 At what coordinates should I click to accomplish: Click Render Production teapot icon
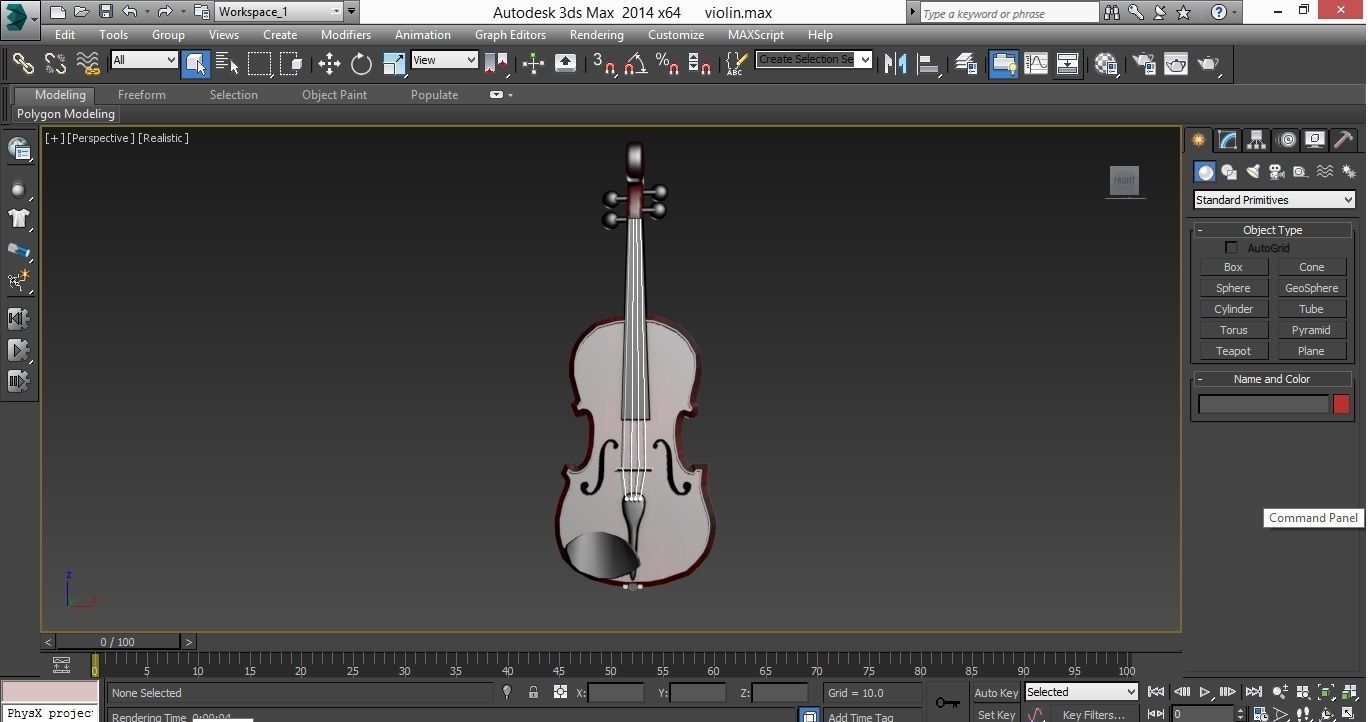1209,64
